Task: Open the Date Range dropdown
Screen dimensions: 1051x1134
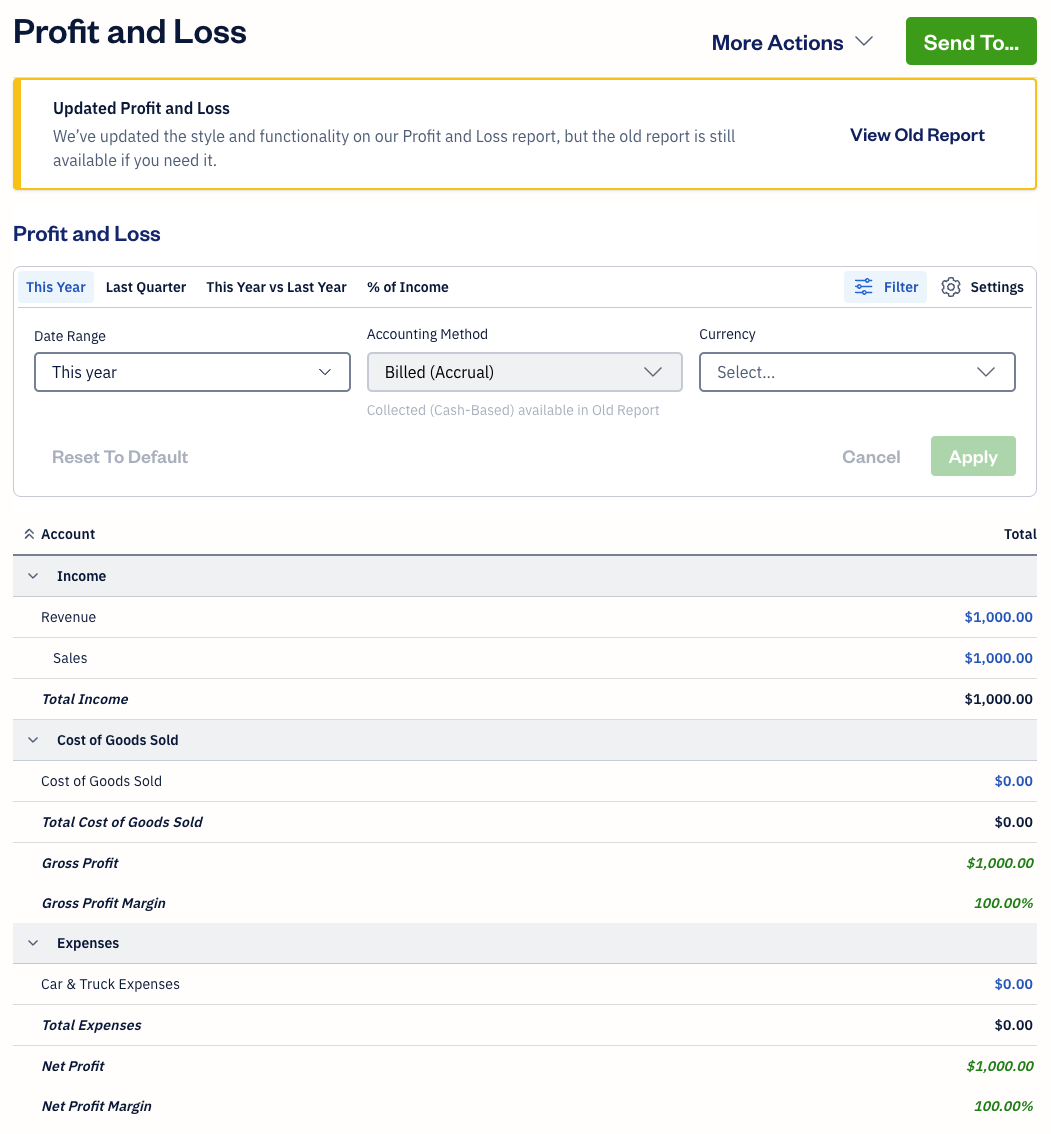Action: click(x=192, y=372)
